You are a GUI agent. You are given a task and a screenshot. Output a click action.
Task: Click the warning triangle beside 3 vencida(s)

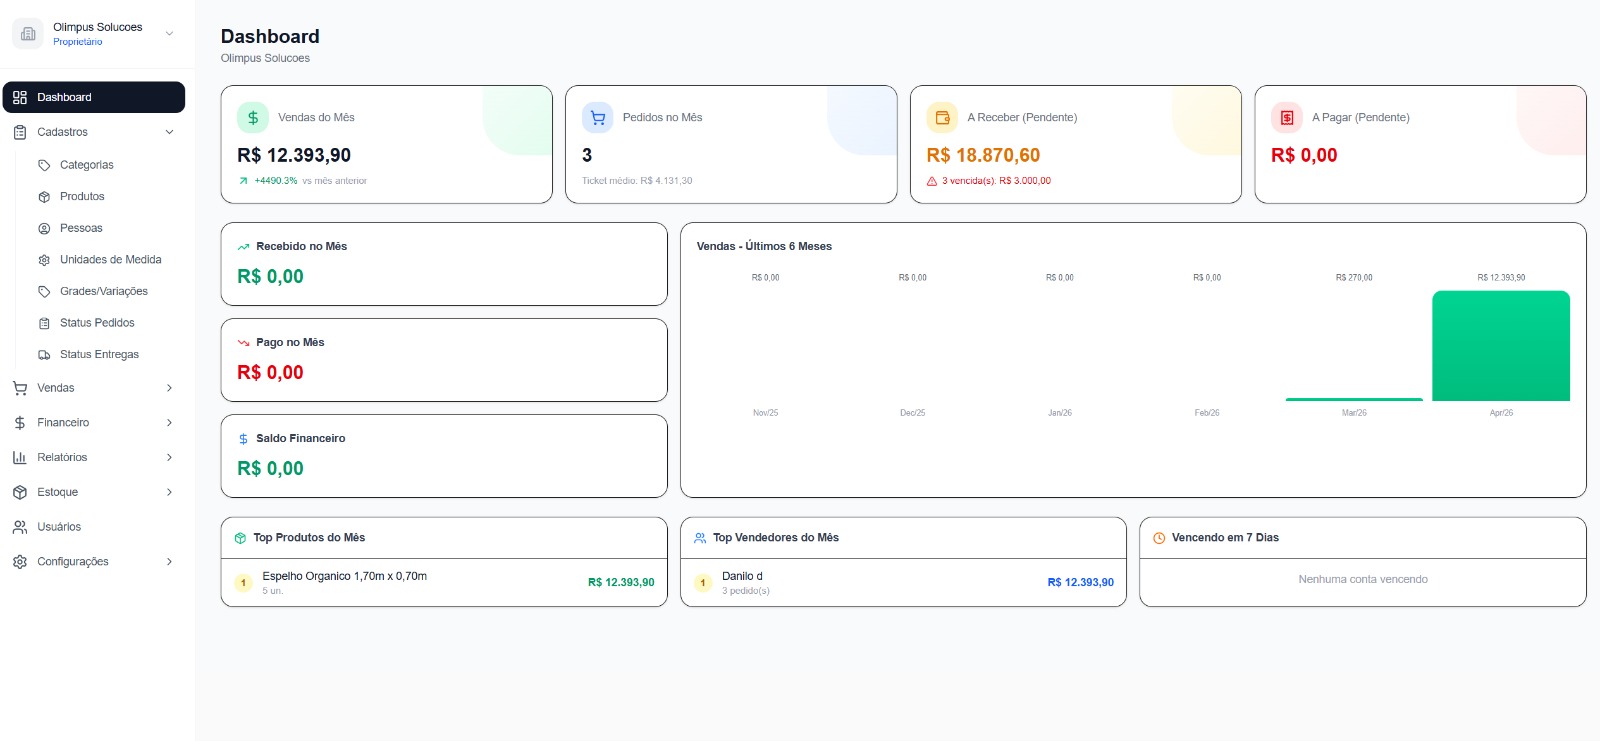[932, 181]
